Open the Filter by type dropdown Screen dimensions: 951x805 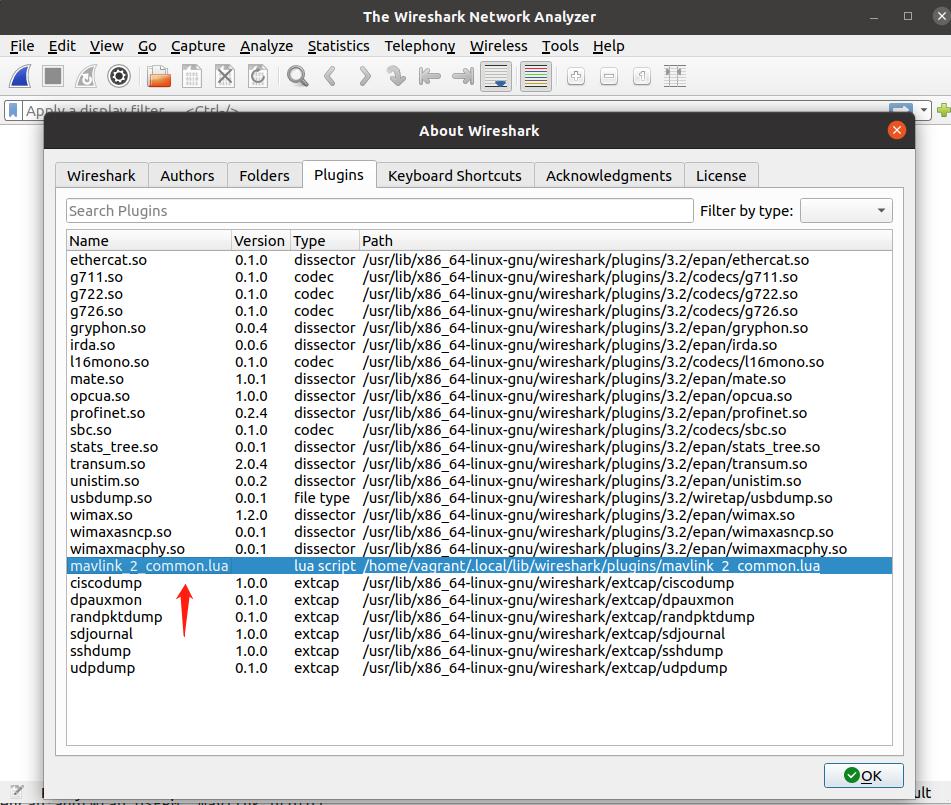(x=846, y=211)
